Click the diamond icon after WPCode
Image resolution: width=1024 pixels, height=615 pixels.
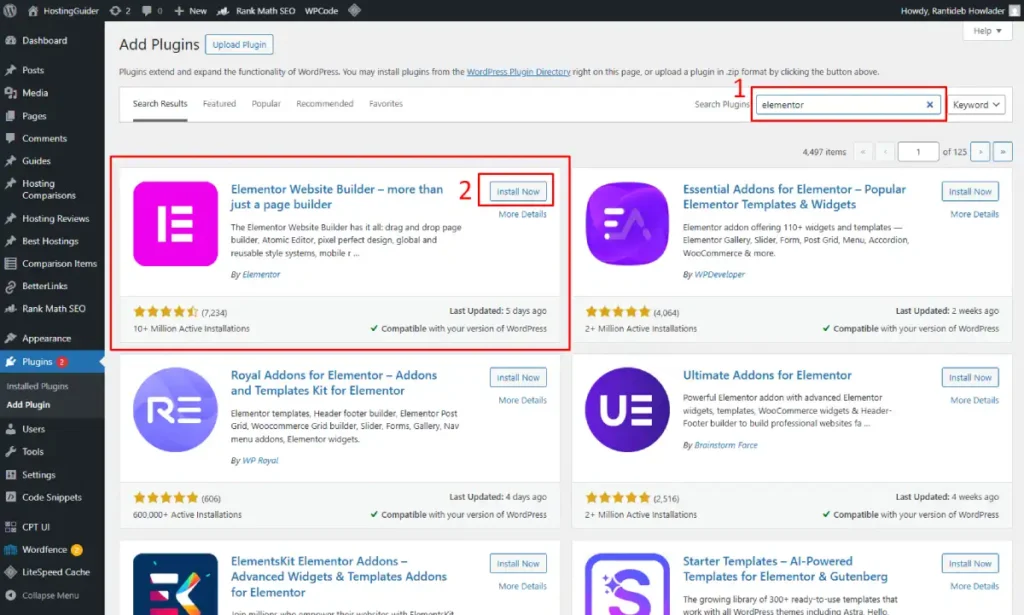click(x=355, y=10)
